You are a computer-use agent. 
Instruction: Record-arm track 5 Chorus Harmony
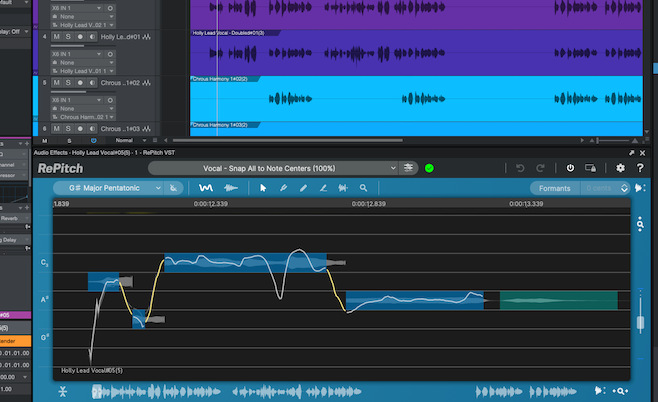(x=80, y=83)
